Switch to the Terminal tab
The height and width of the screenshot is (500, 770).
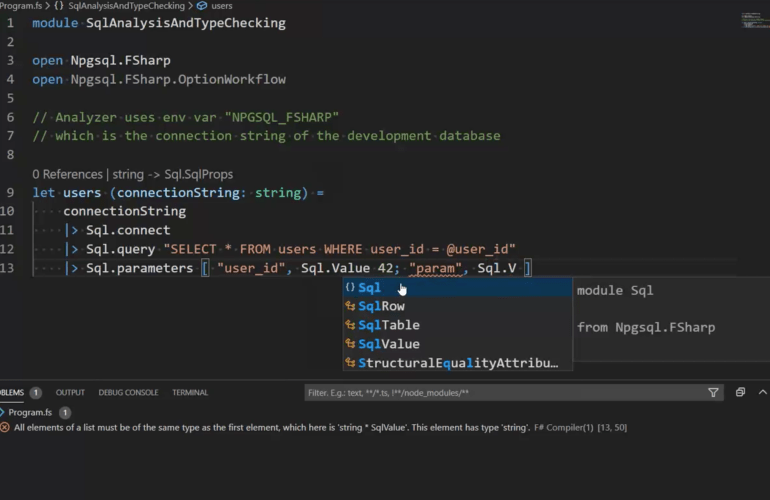190,393
